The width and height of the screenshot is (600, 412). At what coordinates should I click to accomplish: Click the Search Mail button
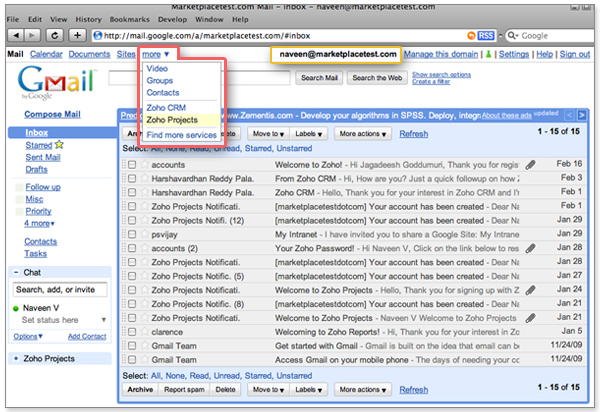click(x=319, y=78)
